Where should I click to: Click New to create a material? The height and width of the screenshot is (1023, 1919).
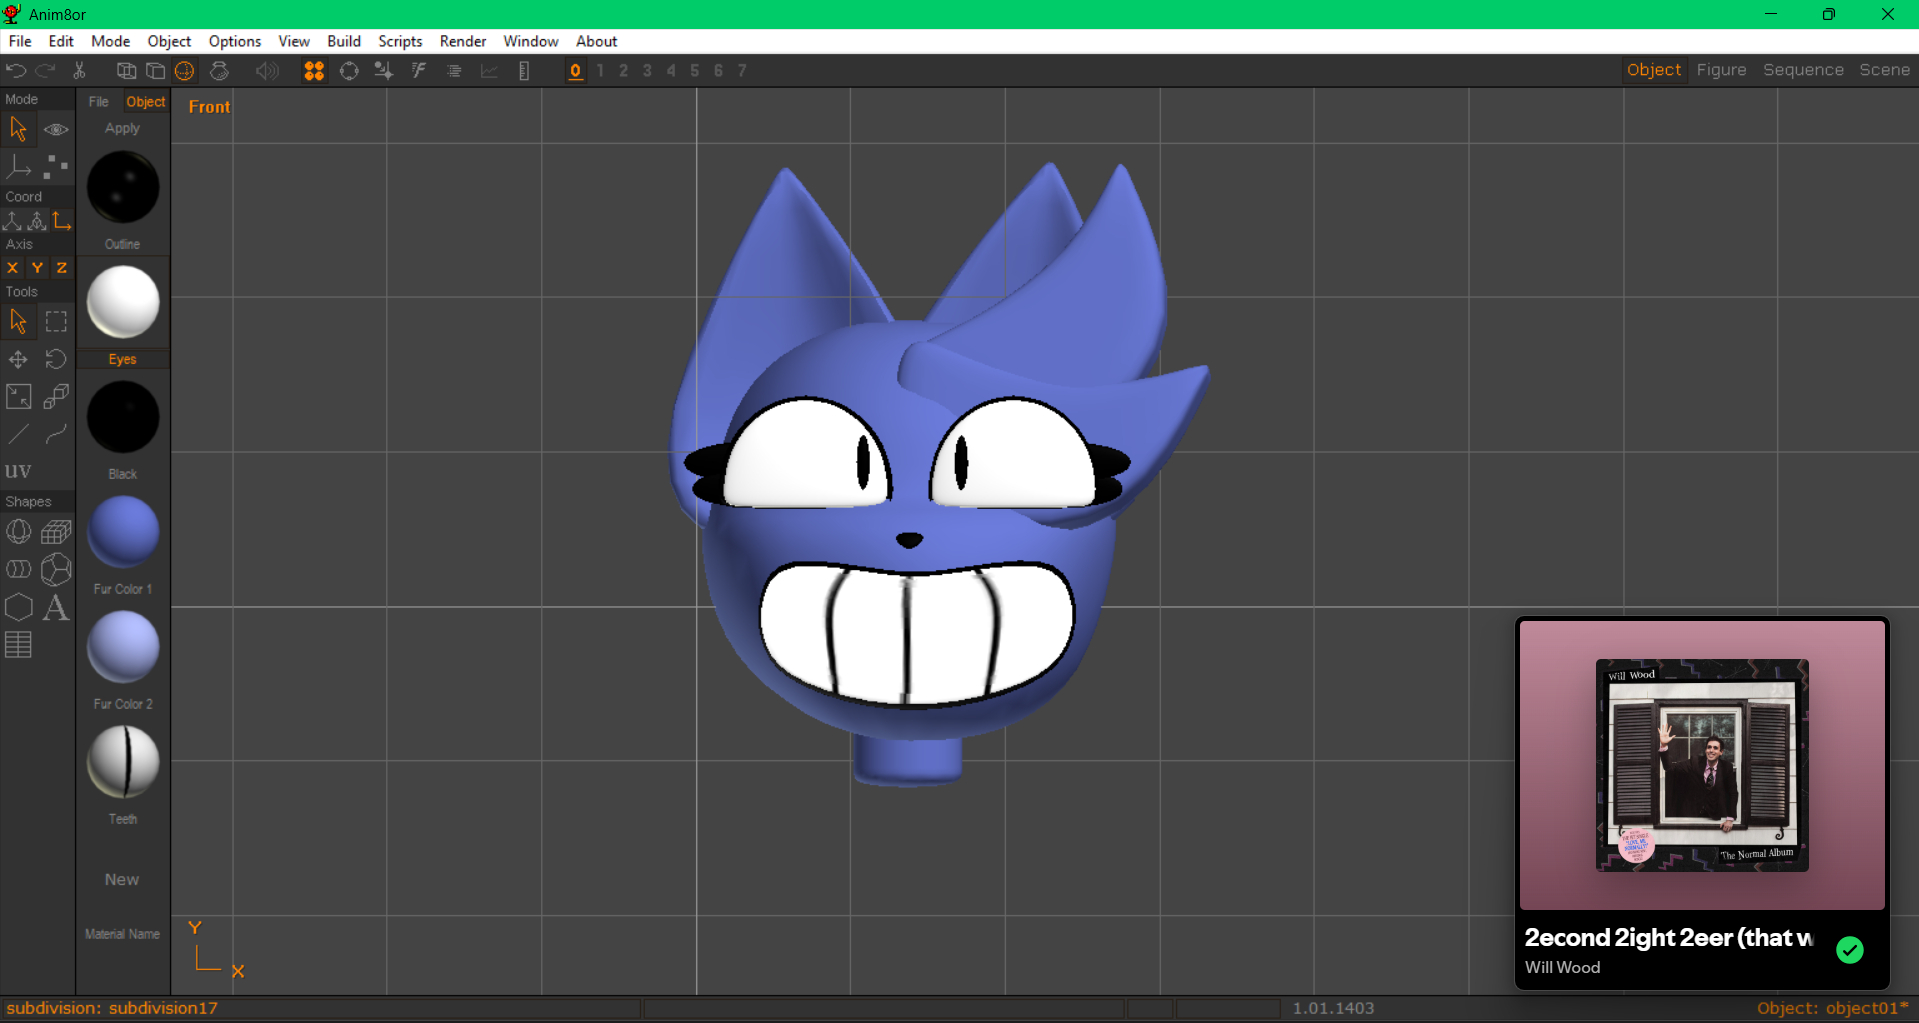pyautogui.click(x=122, y=880)
